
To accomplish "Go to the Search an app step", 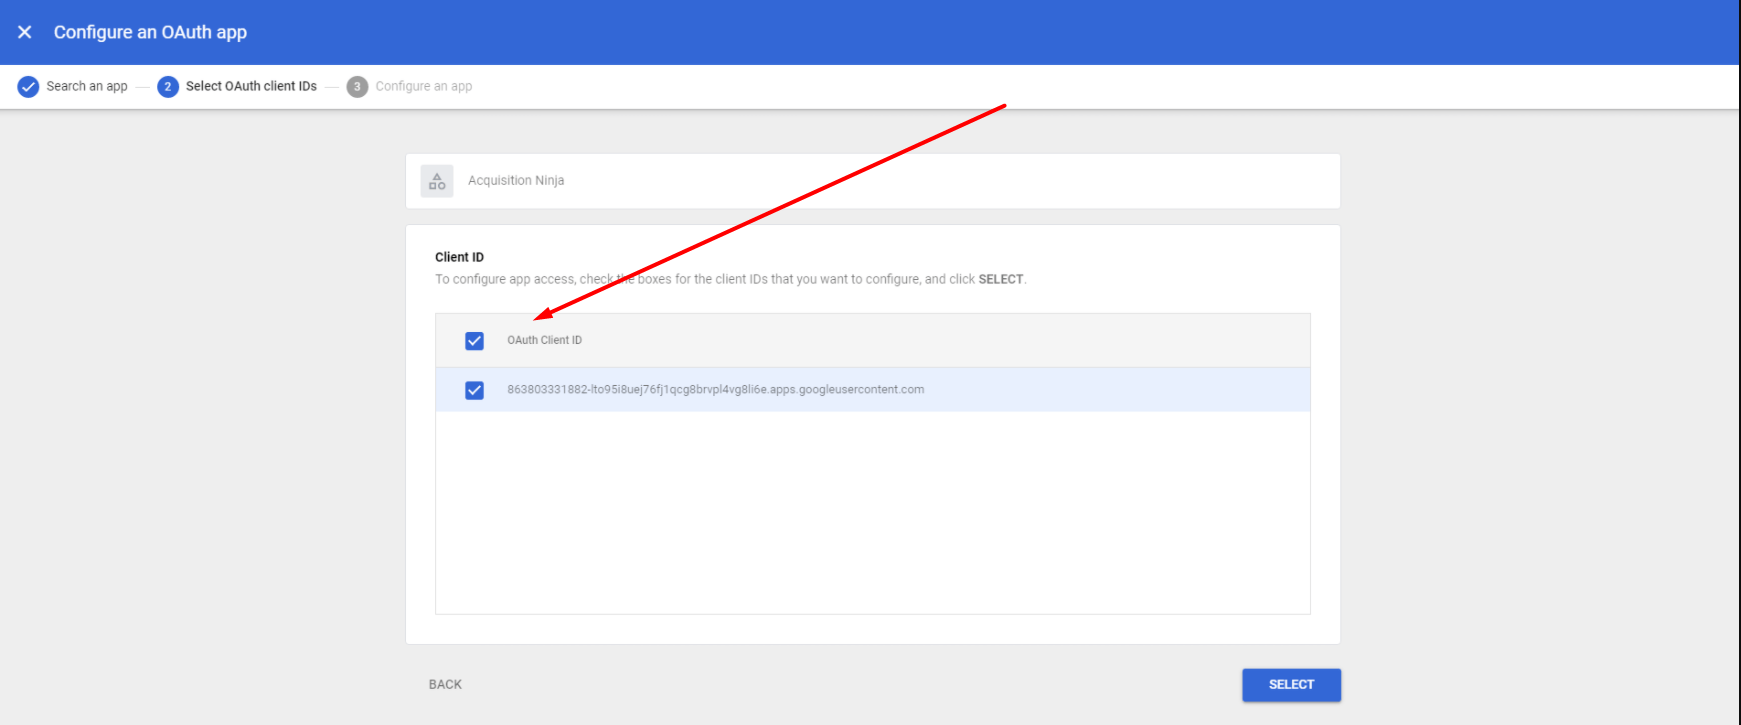I will (x=87, y=86).
